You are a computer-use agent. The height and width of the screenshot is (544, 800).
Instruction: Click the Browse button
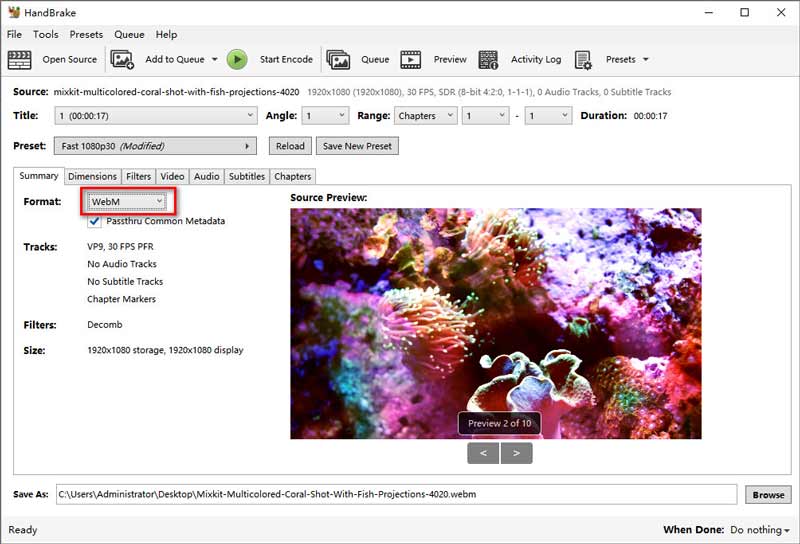click(x=768, y=494)
